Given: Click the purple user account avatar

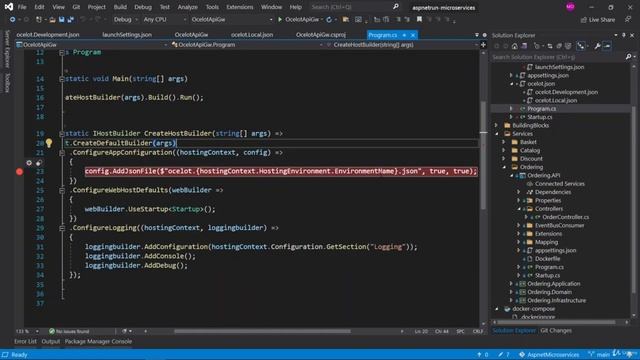Looking at the screenshot, I should click(x=570, y=7).
